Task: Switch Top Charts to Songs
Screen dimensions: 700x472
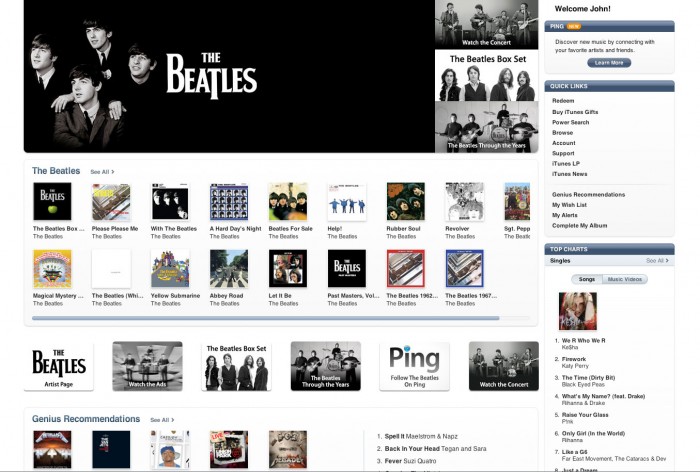Action: [587, 279]
